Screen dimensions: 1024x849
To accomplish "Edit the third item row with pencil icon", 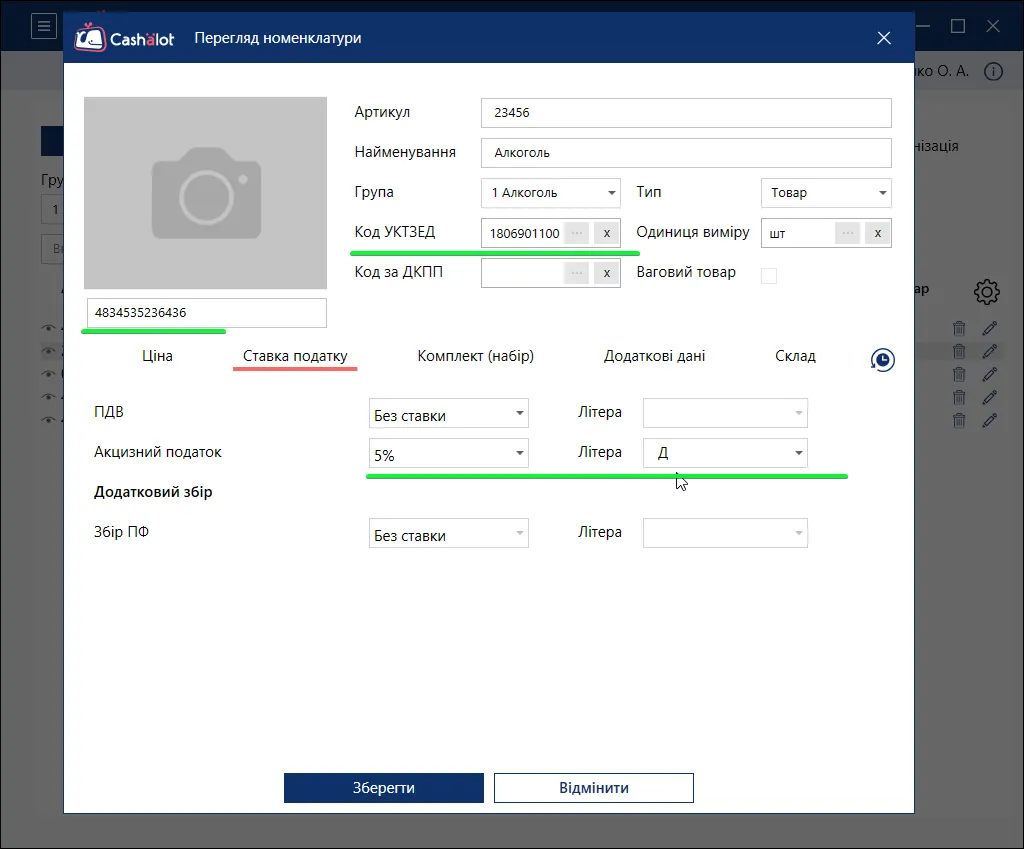I will 989,374.
